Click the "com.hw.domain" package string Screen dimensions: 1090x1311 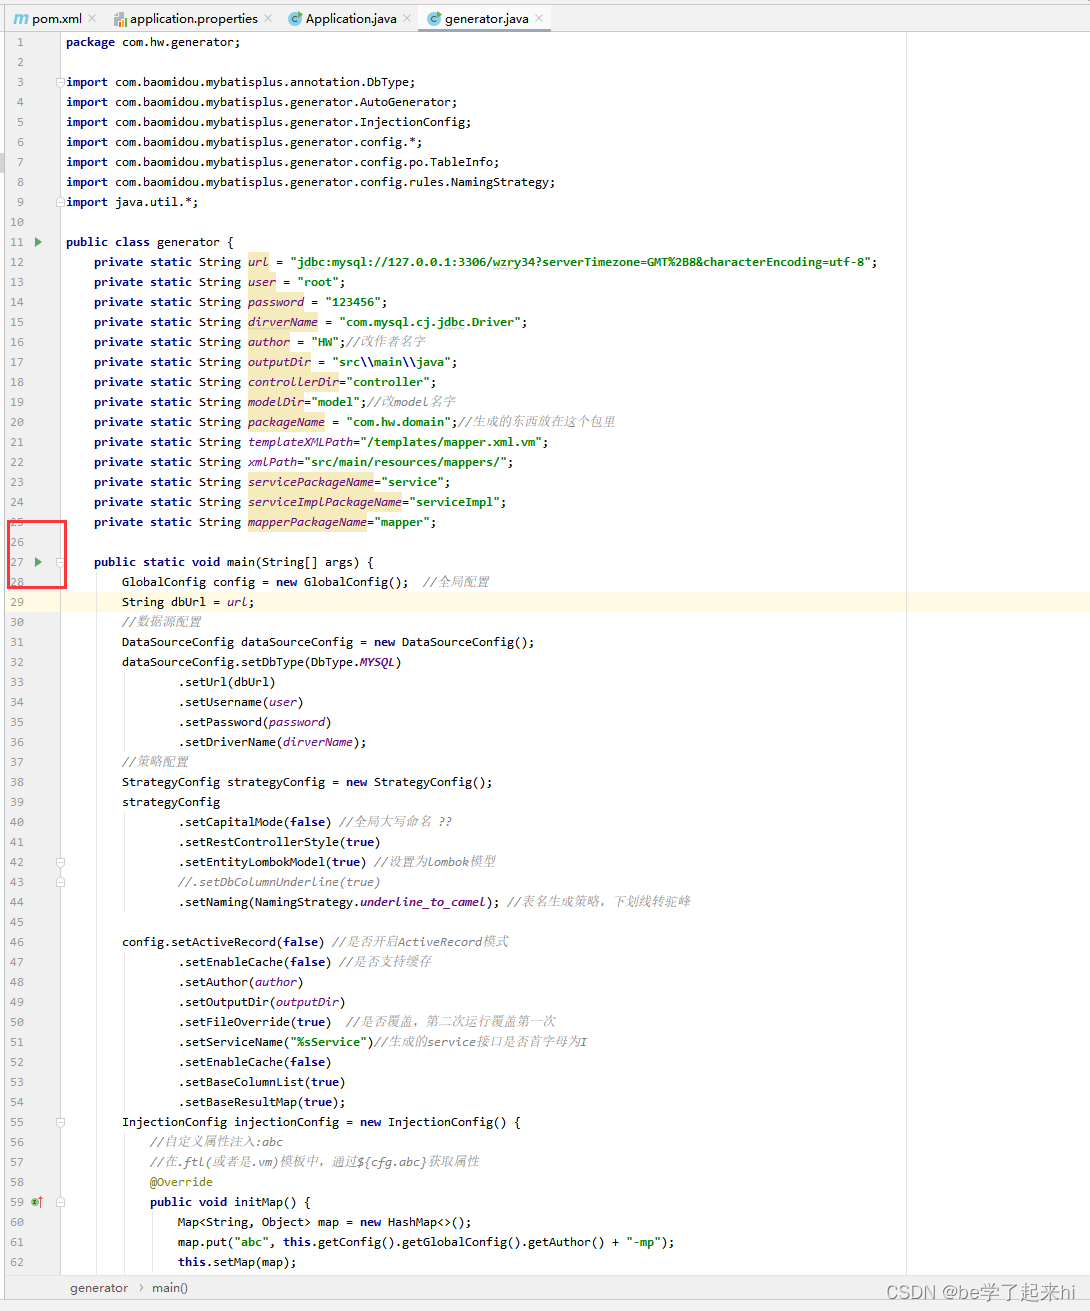coord(401,422)
